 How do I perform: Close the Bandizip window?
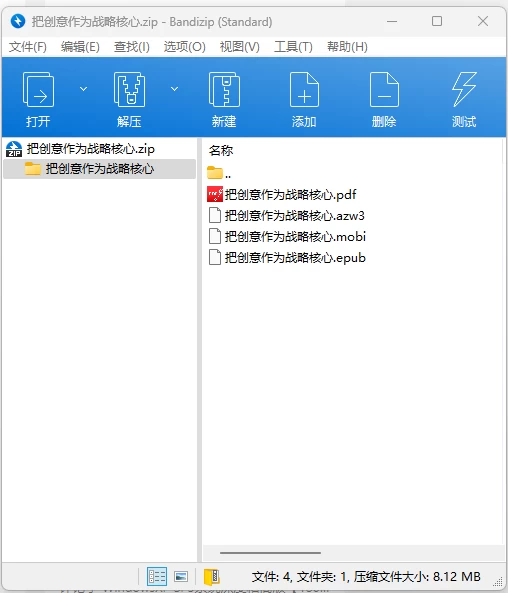(483, 21)
